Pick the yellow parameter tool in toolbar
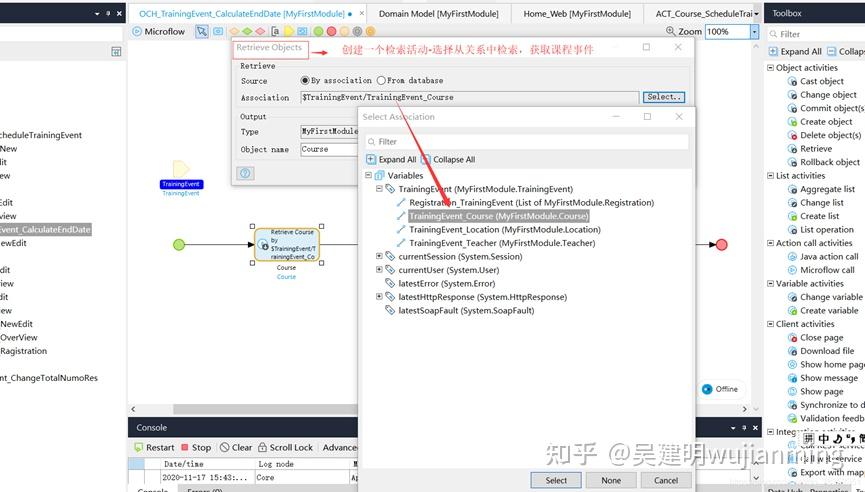This screenshot has width=865, height=492. coord(289,31)
